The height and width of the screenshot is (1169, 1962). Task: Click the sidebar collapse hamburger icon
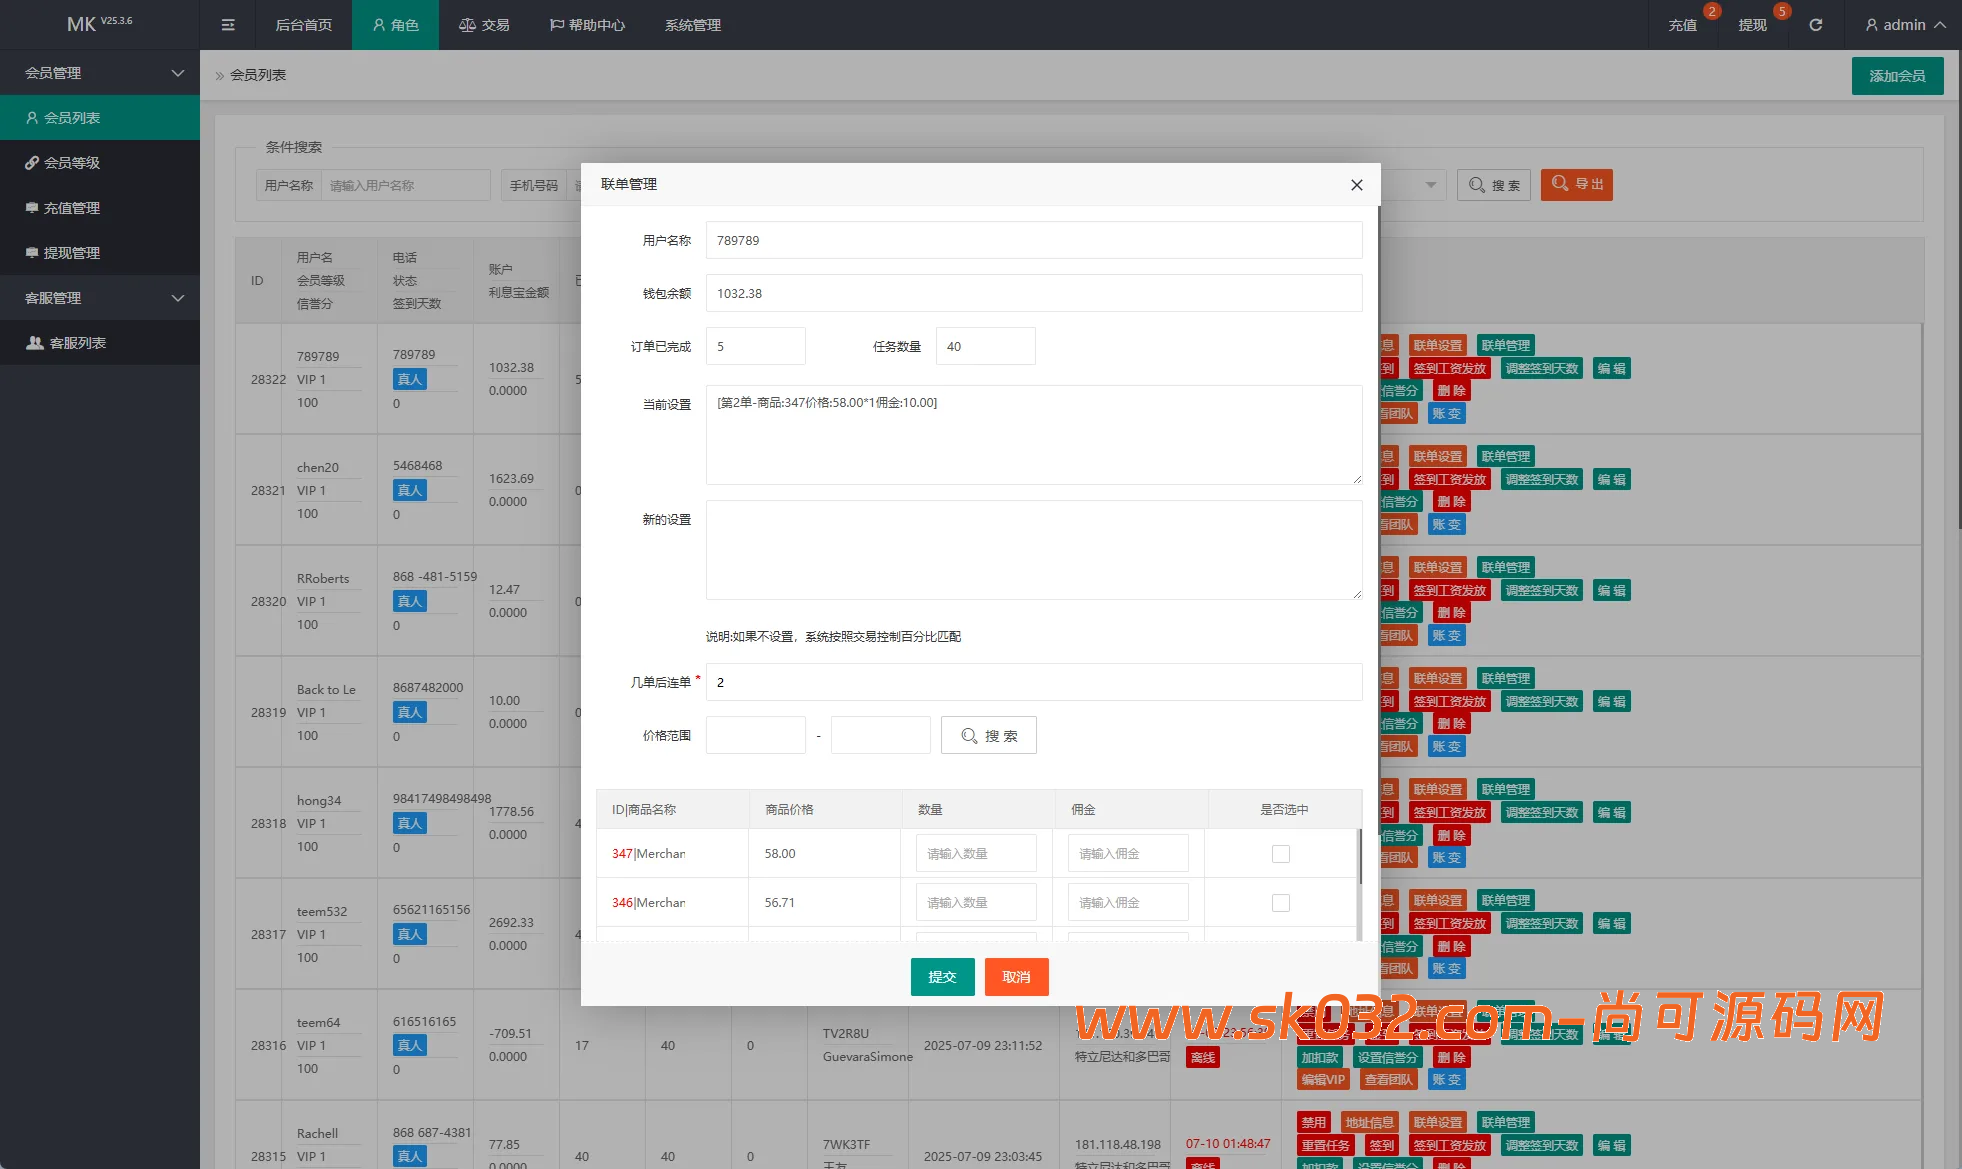(228, 25)
